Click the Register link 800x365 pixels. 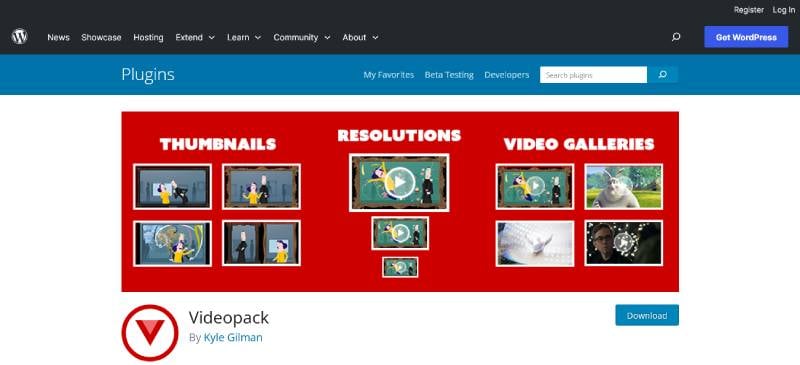point(748,10)
